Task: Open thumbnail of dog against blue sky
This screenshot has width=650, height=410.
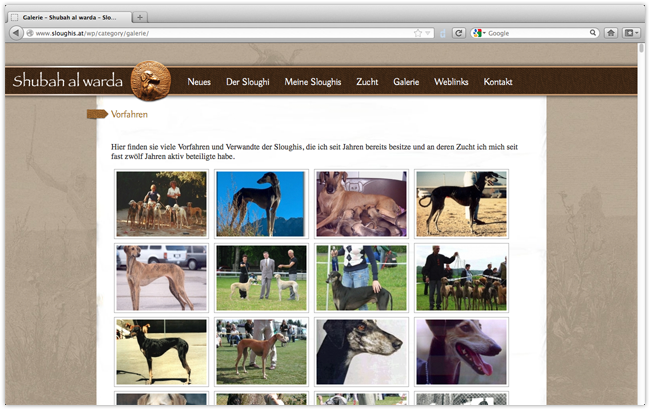Action: click(x=261, y=204)
